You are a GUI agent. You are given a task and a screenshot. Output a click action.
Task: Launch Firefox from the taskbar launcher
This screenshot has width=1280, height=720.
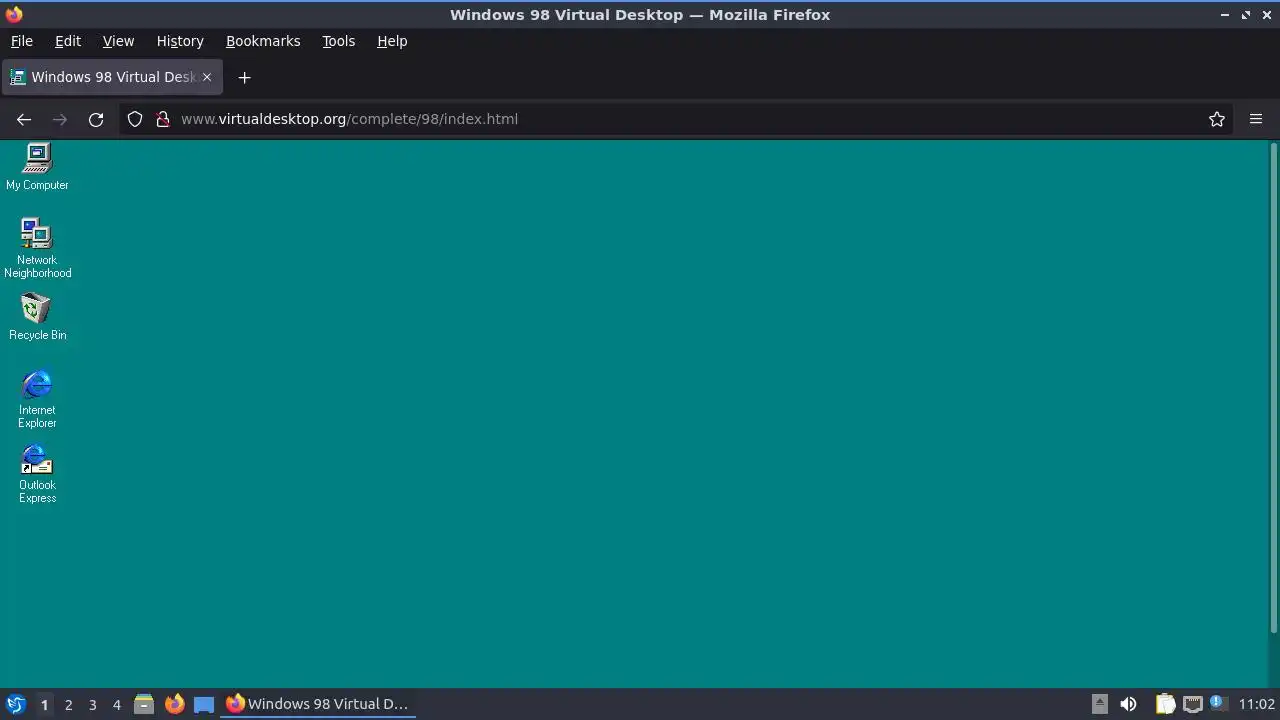(174, 704)
